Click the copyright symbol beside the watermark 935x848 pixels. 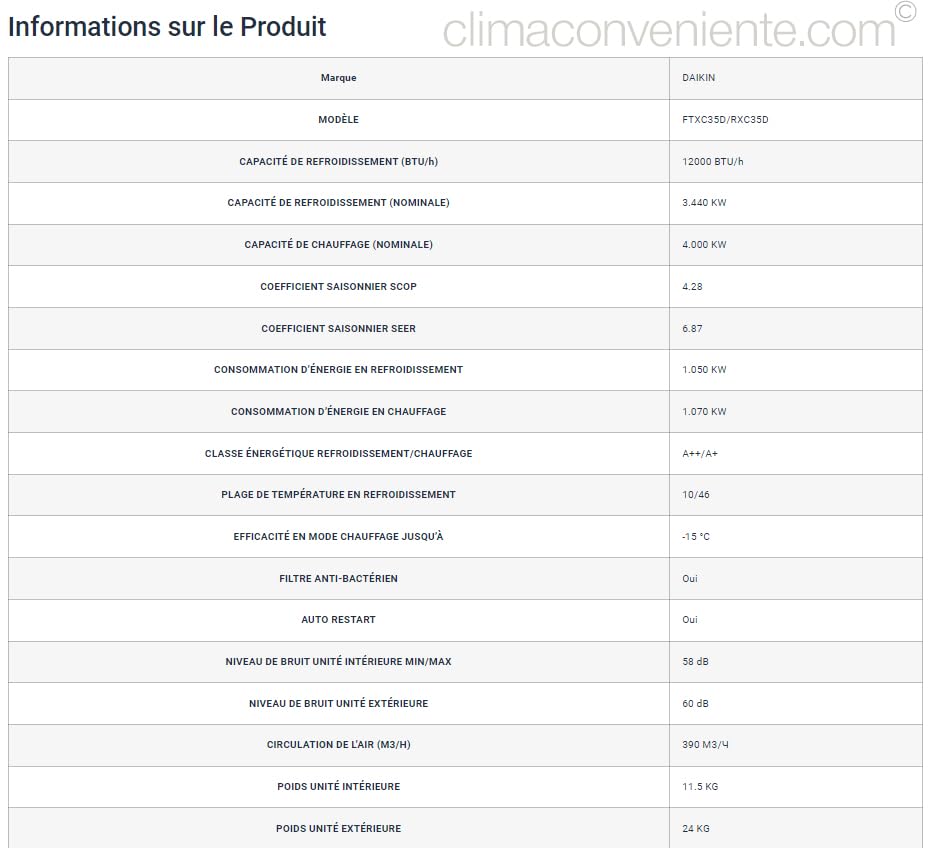tap(905, 12)
